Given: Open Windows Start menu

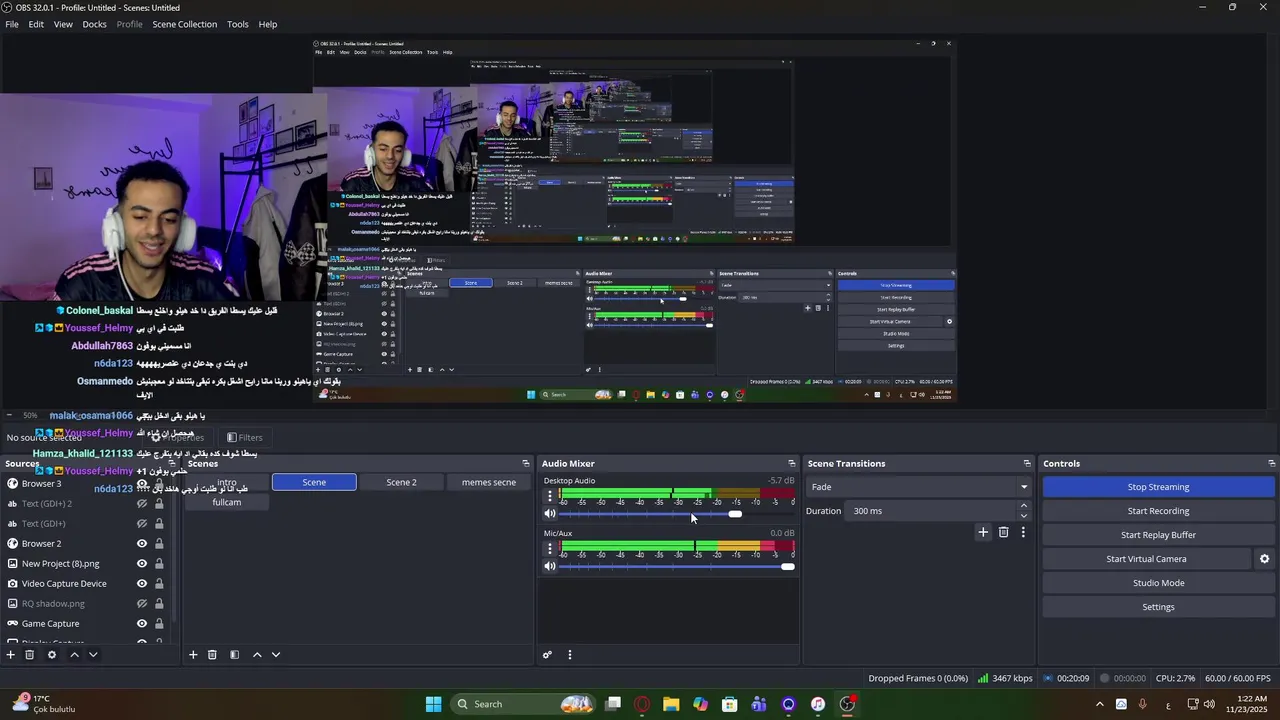Looking at the screenshot, I should tap(433, 704).
